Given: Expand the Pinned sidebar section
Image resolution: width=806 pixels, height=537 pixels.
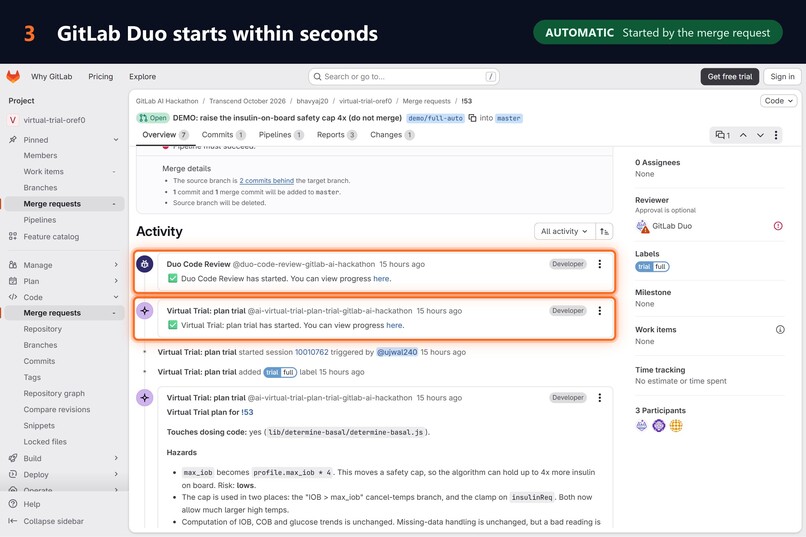Looking at the screenshot, I should (116, 140).
